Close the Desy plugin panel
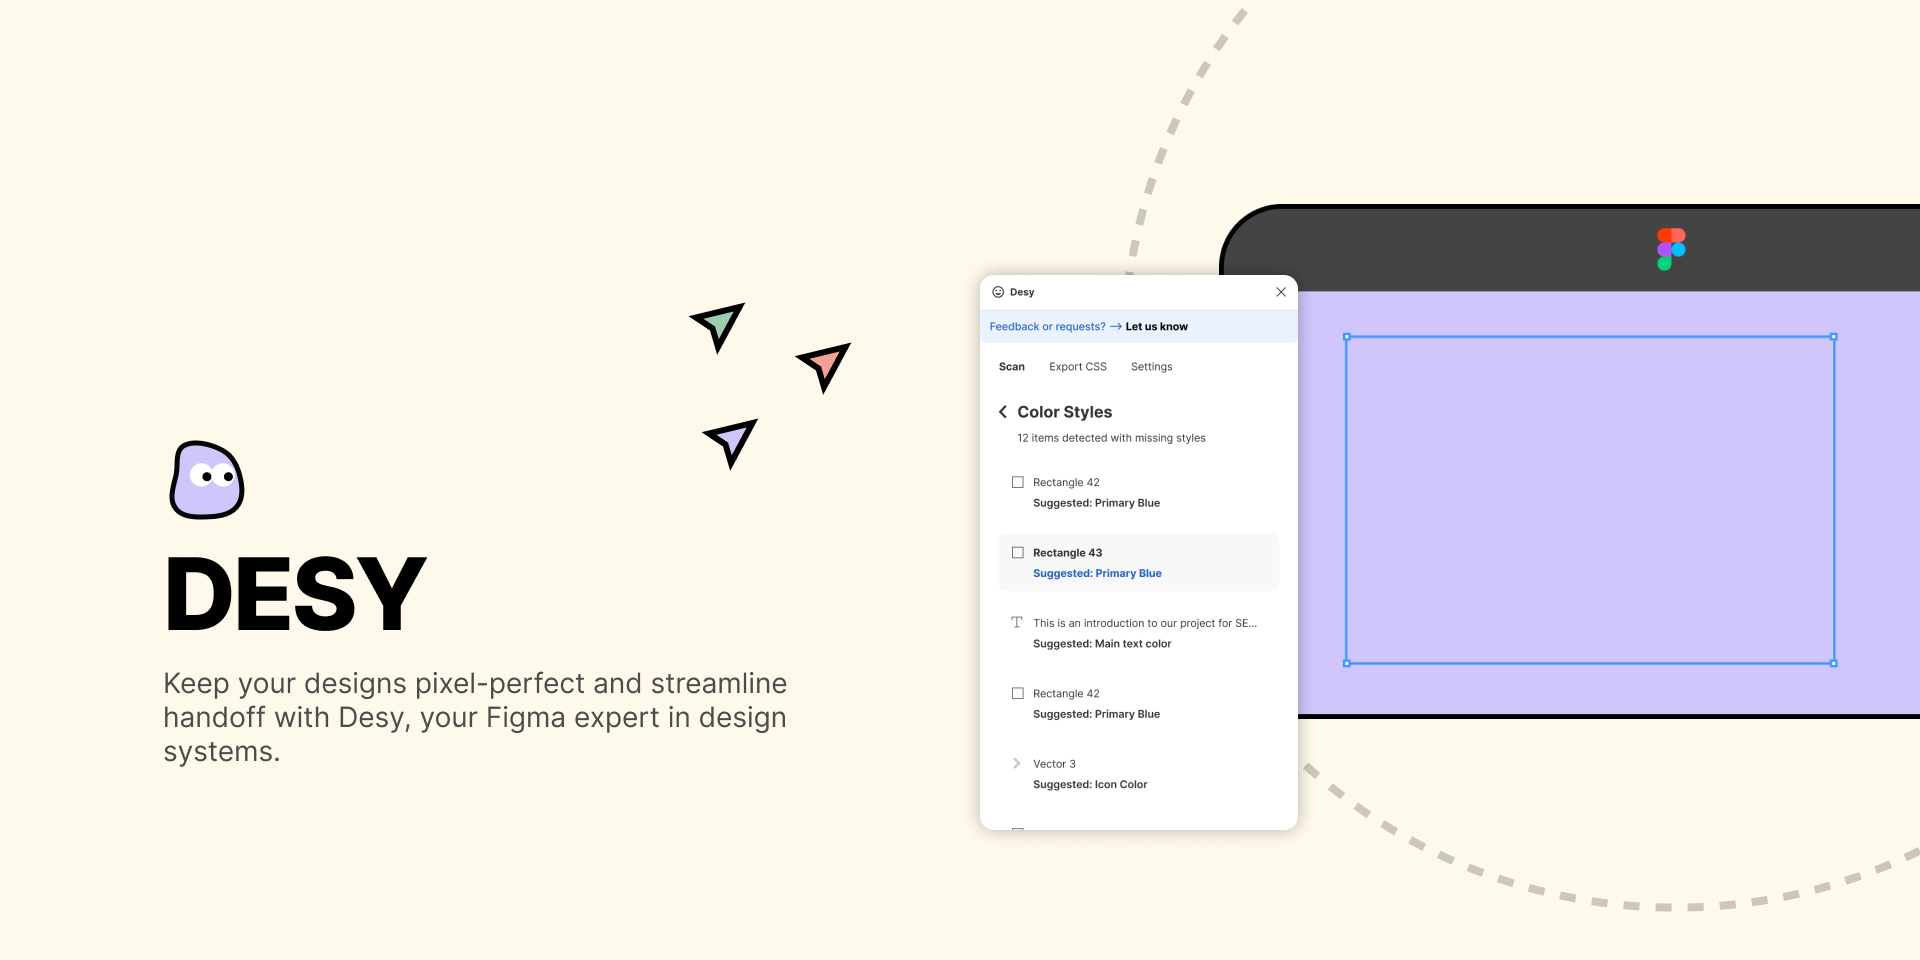Screen dimensions: 1920x960 click(1281, 292)
